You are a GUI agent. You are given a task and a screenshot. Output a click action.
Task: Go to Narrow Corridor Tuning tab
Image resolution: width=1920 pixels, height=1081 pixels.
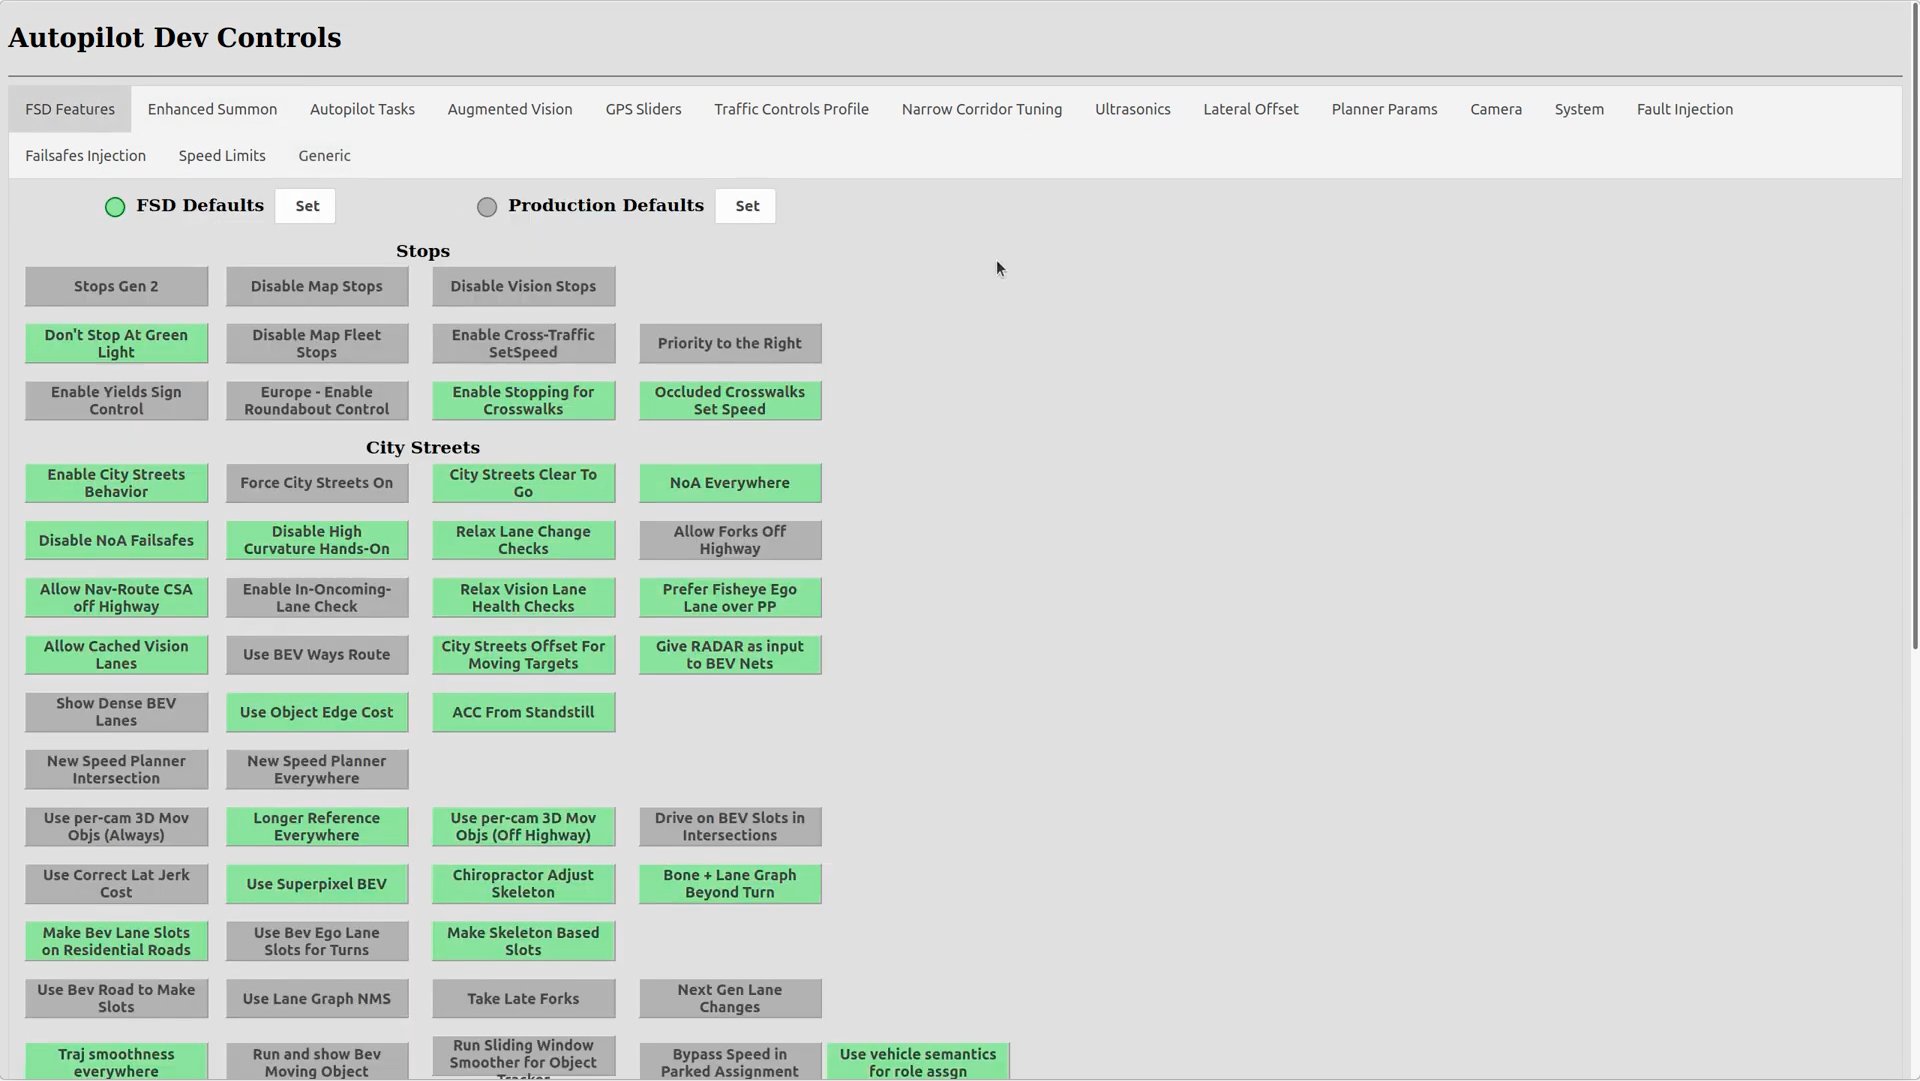click(x=981, y=110)
